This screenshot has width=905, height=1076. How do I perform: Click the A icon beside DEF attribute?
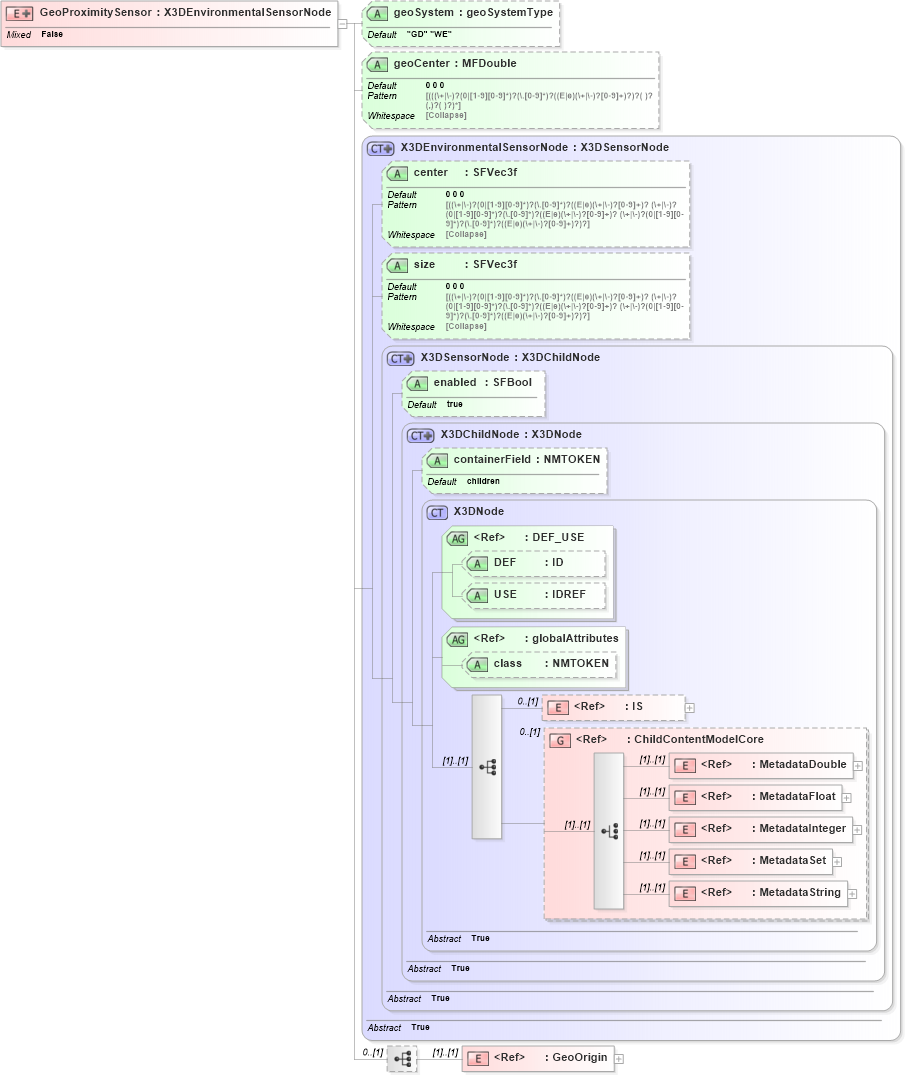coord(477,563)
